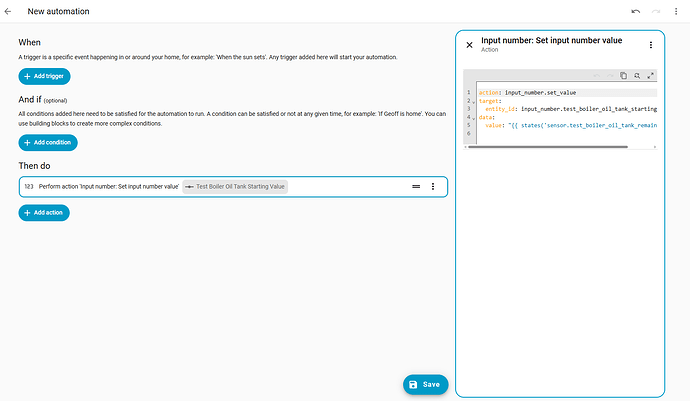Expand the YAML editor to fullscreen

tap(650, 76)
